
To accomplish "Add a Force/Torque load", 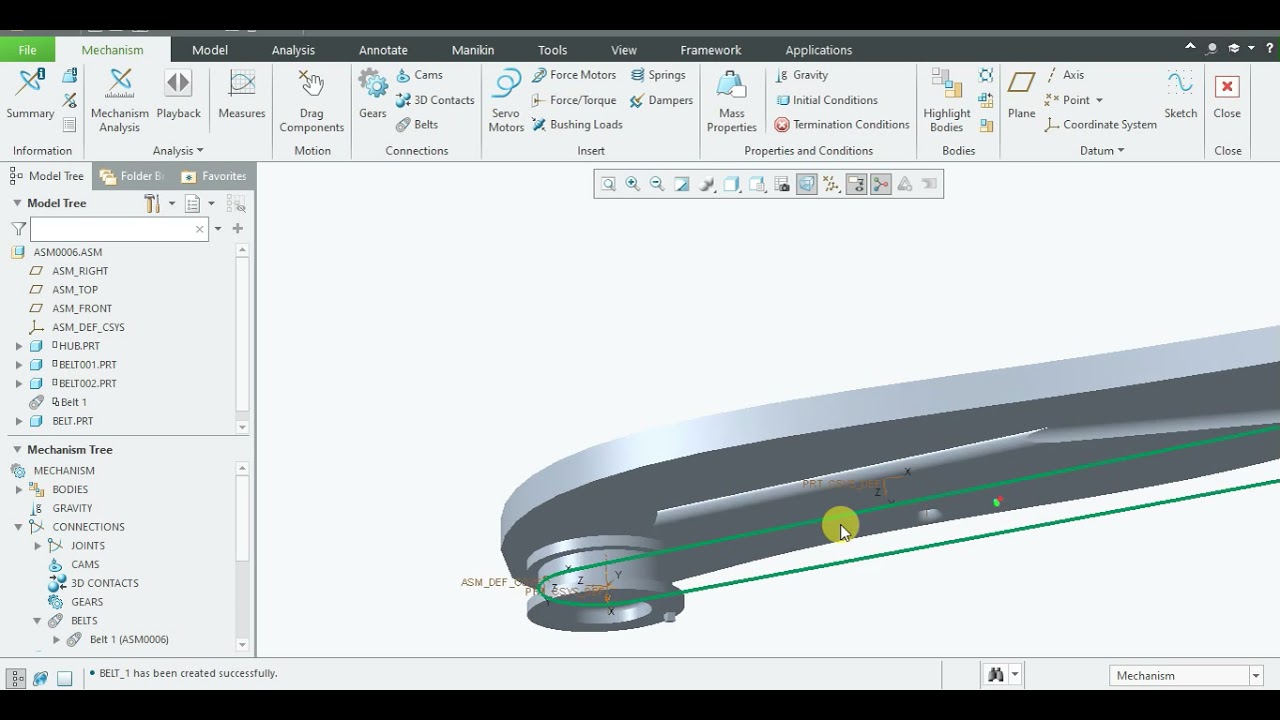I will (574, 100).
